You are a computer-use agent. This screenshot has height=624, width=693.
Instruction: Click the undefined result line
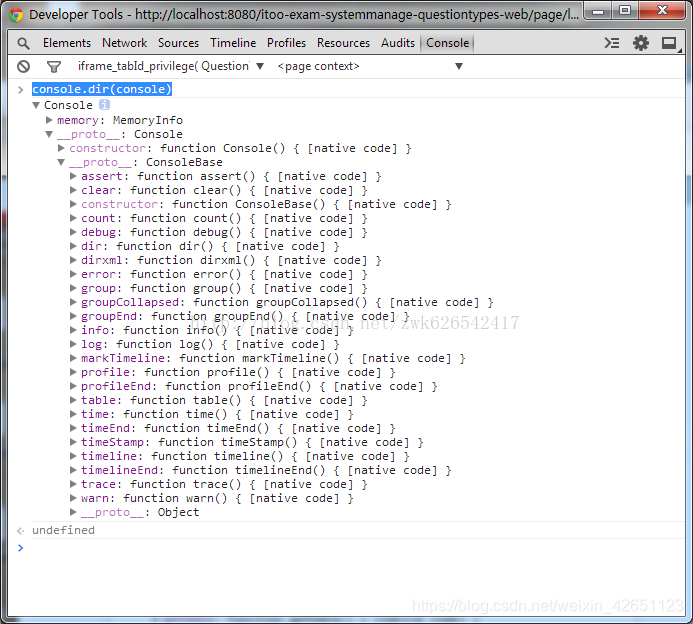click(x=63, y=530)
